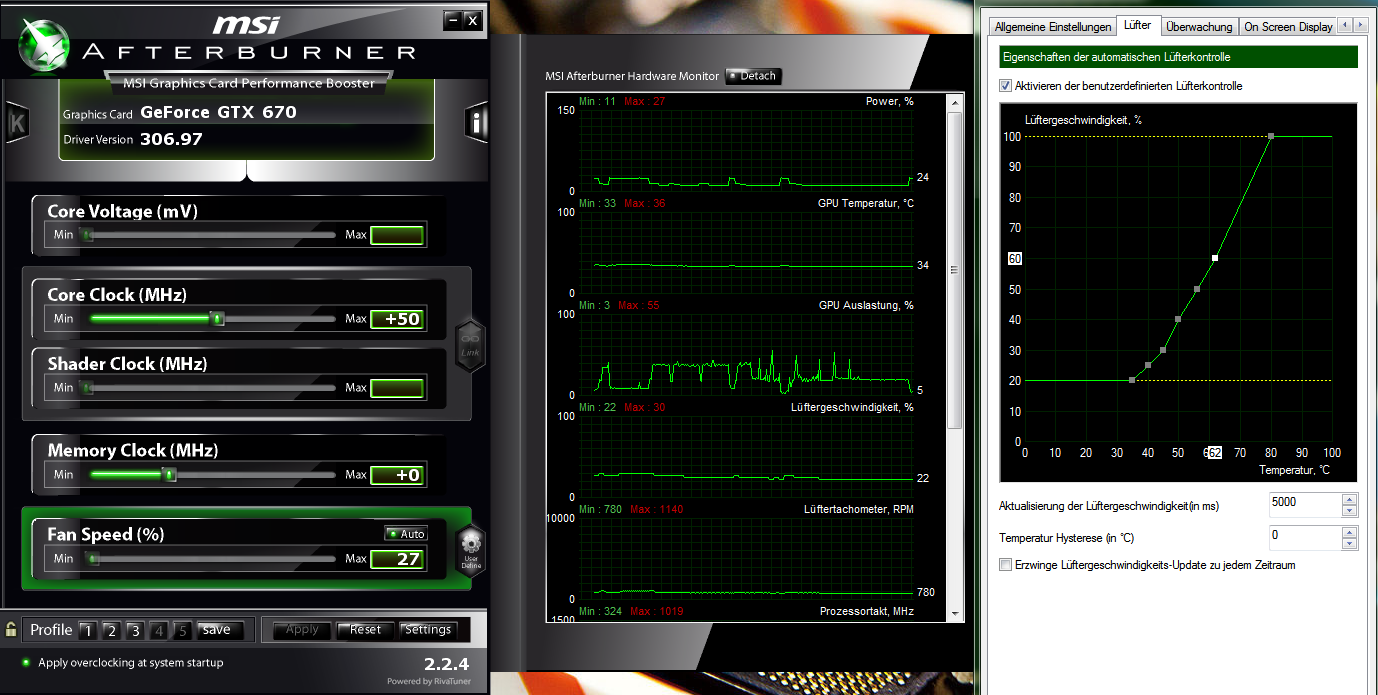
Task: Open the info panel with the i button
Action: point(476,123)
